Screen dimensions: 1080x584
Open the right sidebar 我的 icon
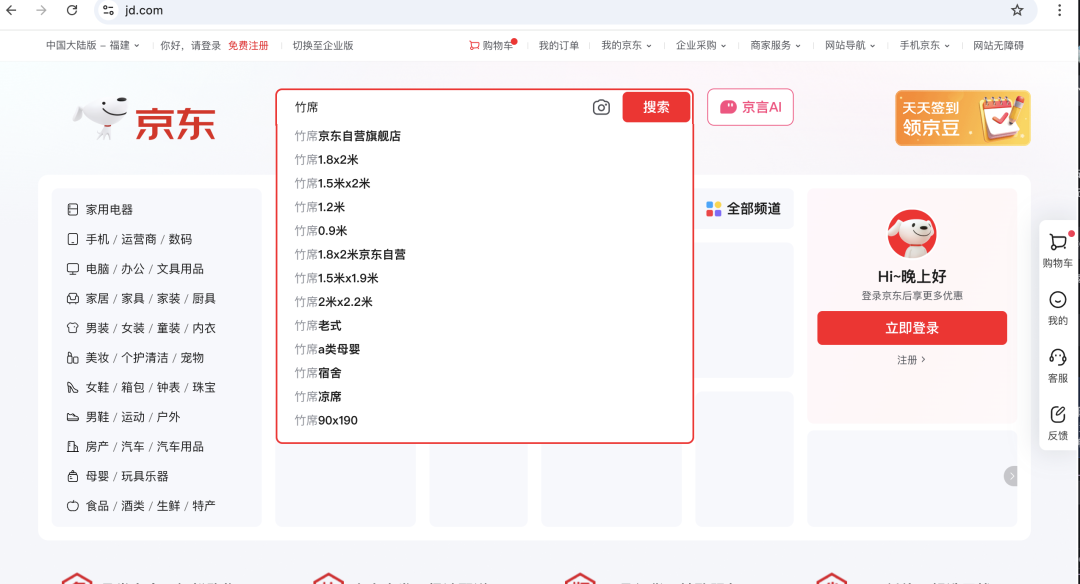point(1057,300)
